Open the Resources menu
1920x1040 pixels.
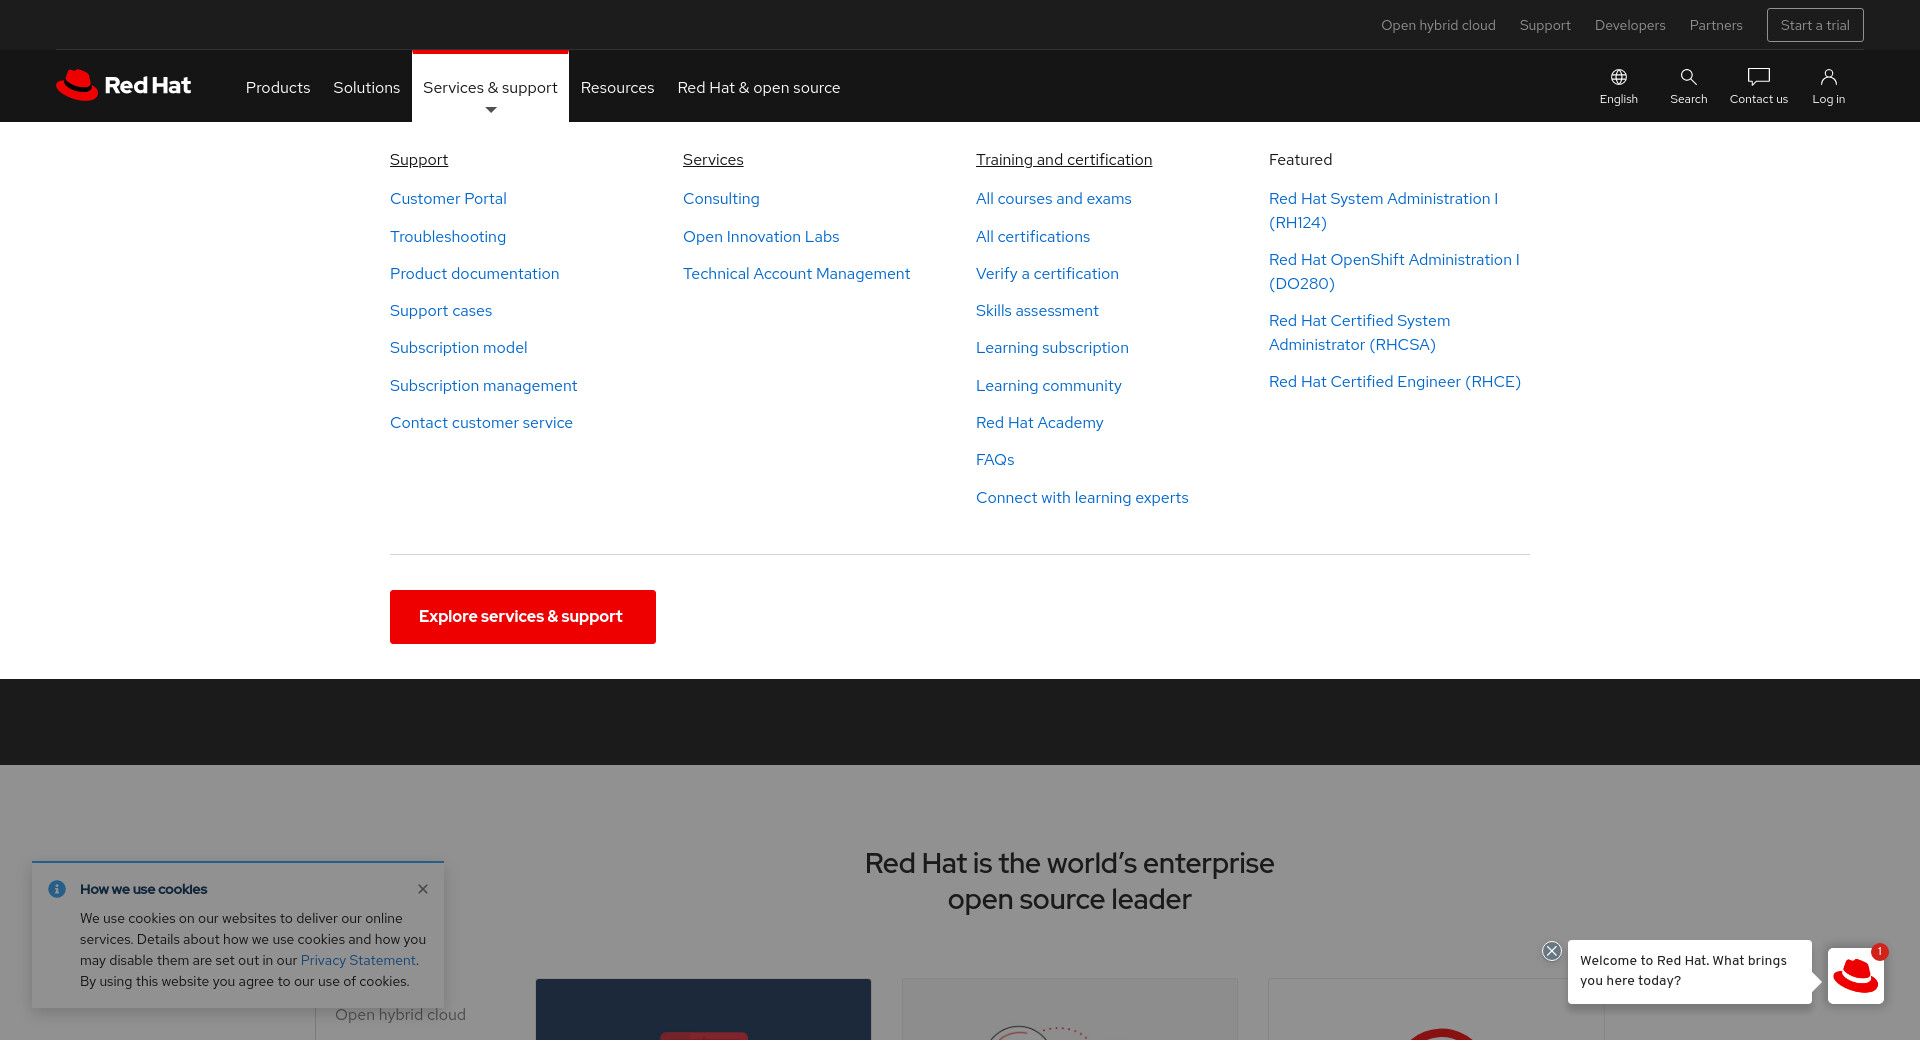tap(617, 88)
